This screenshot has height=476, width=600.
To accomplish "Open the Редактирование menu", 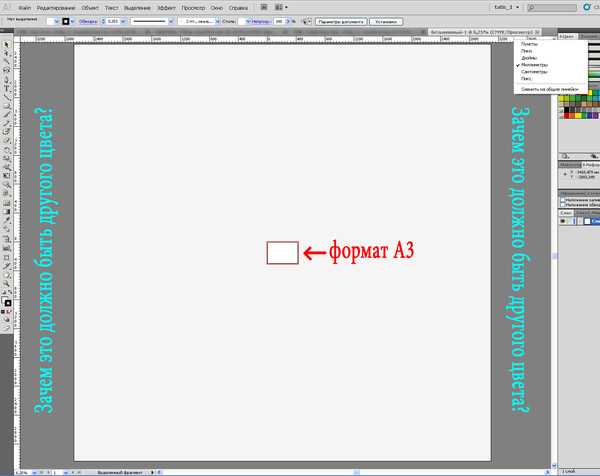I will pyautogui.click(x=56, y=8).
